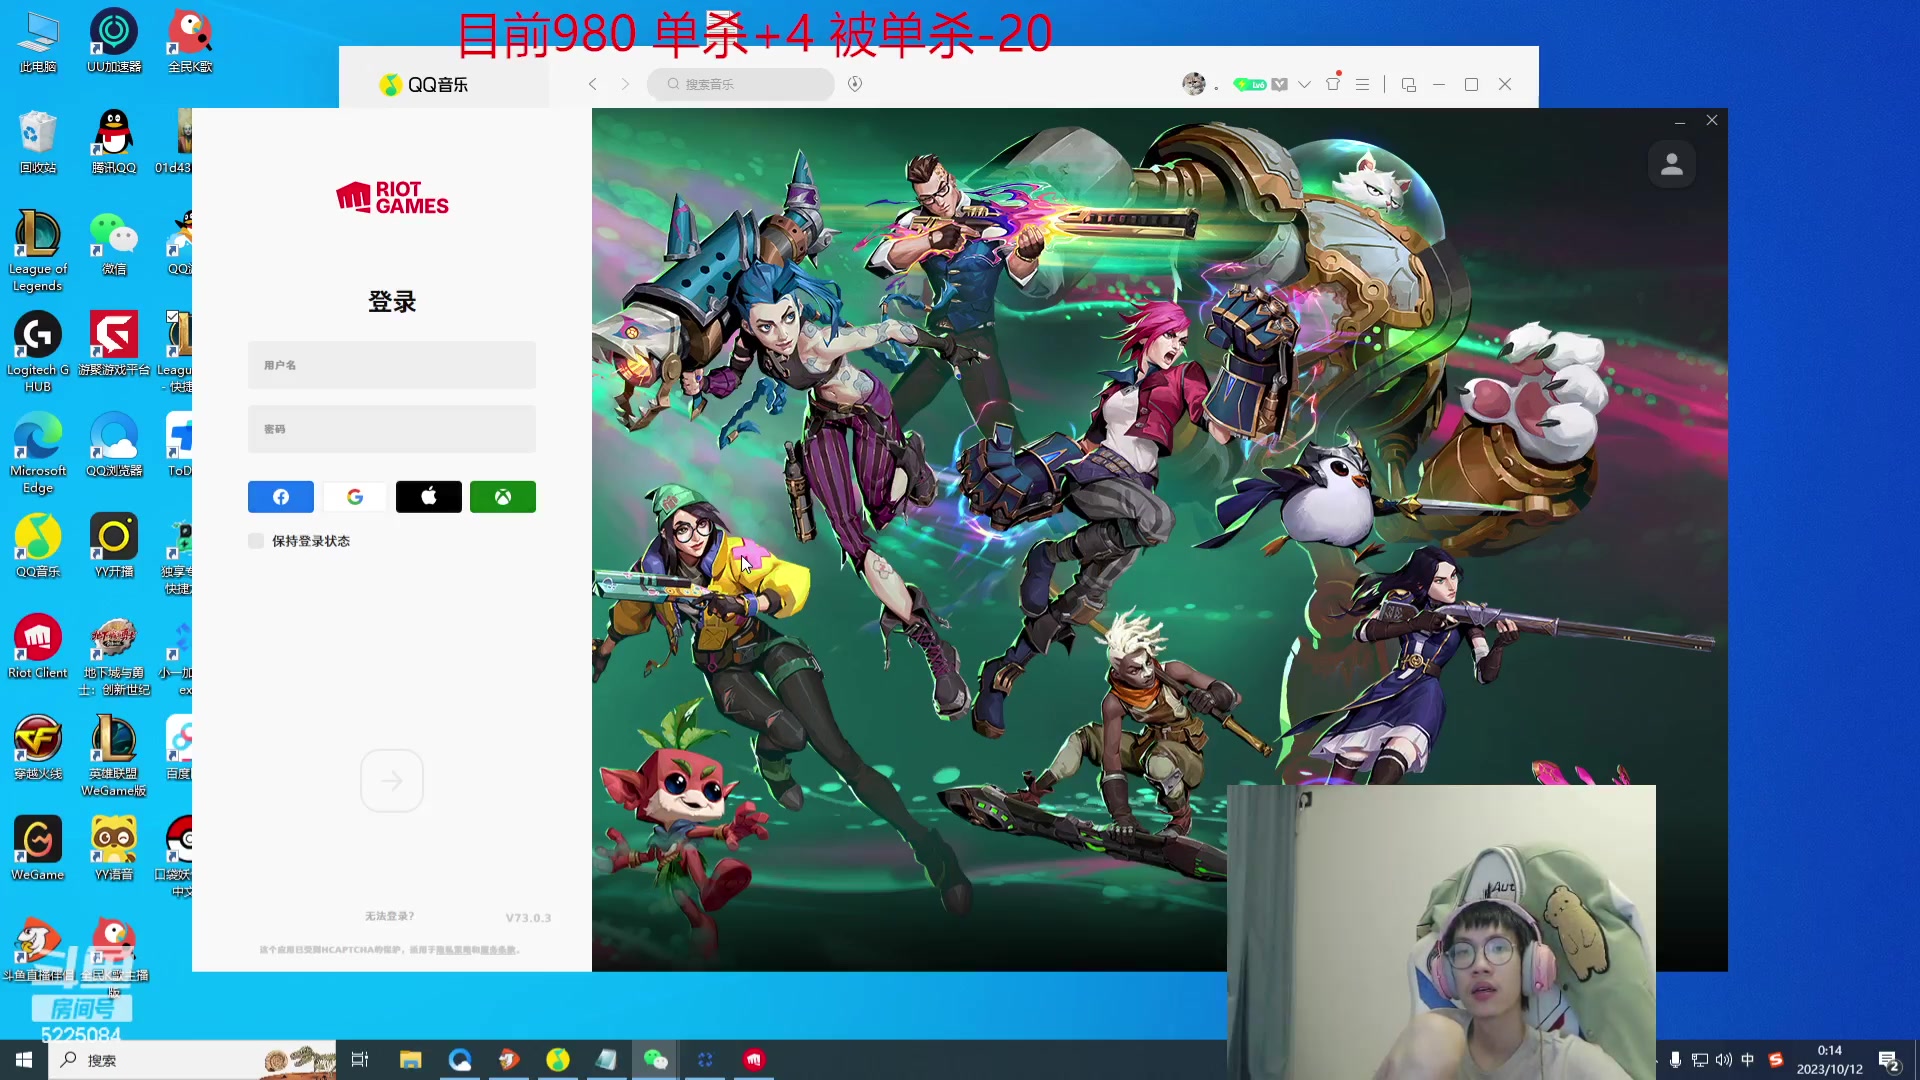The height and width of the screenshot is (1080, 1920).
Task: Click the green VIP badge in QQ音乐
Action: pos(1250,84)
